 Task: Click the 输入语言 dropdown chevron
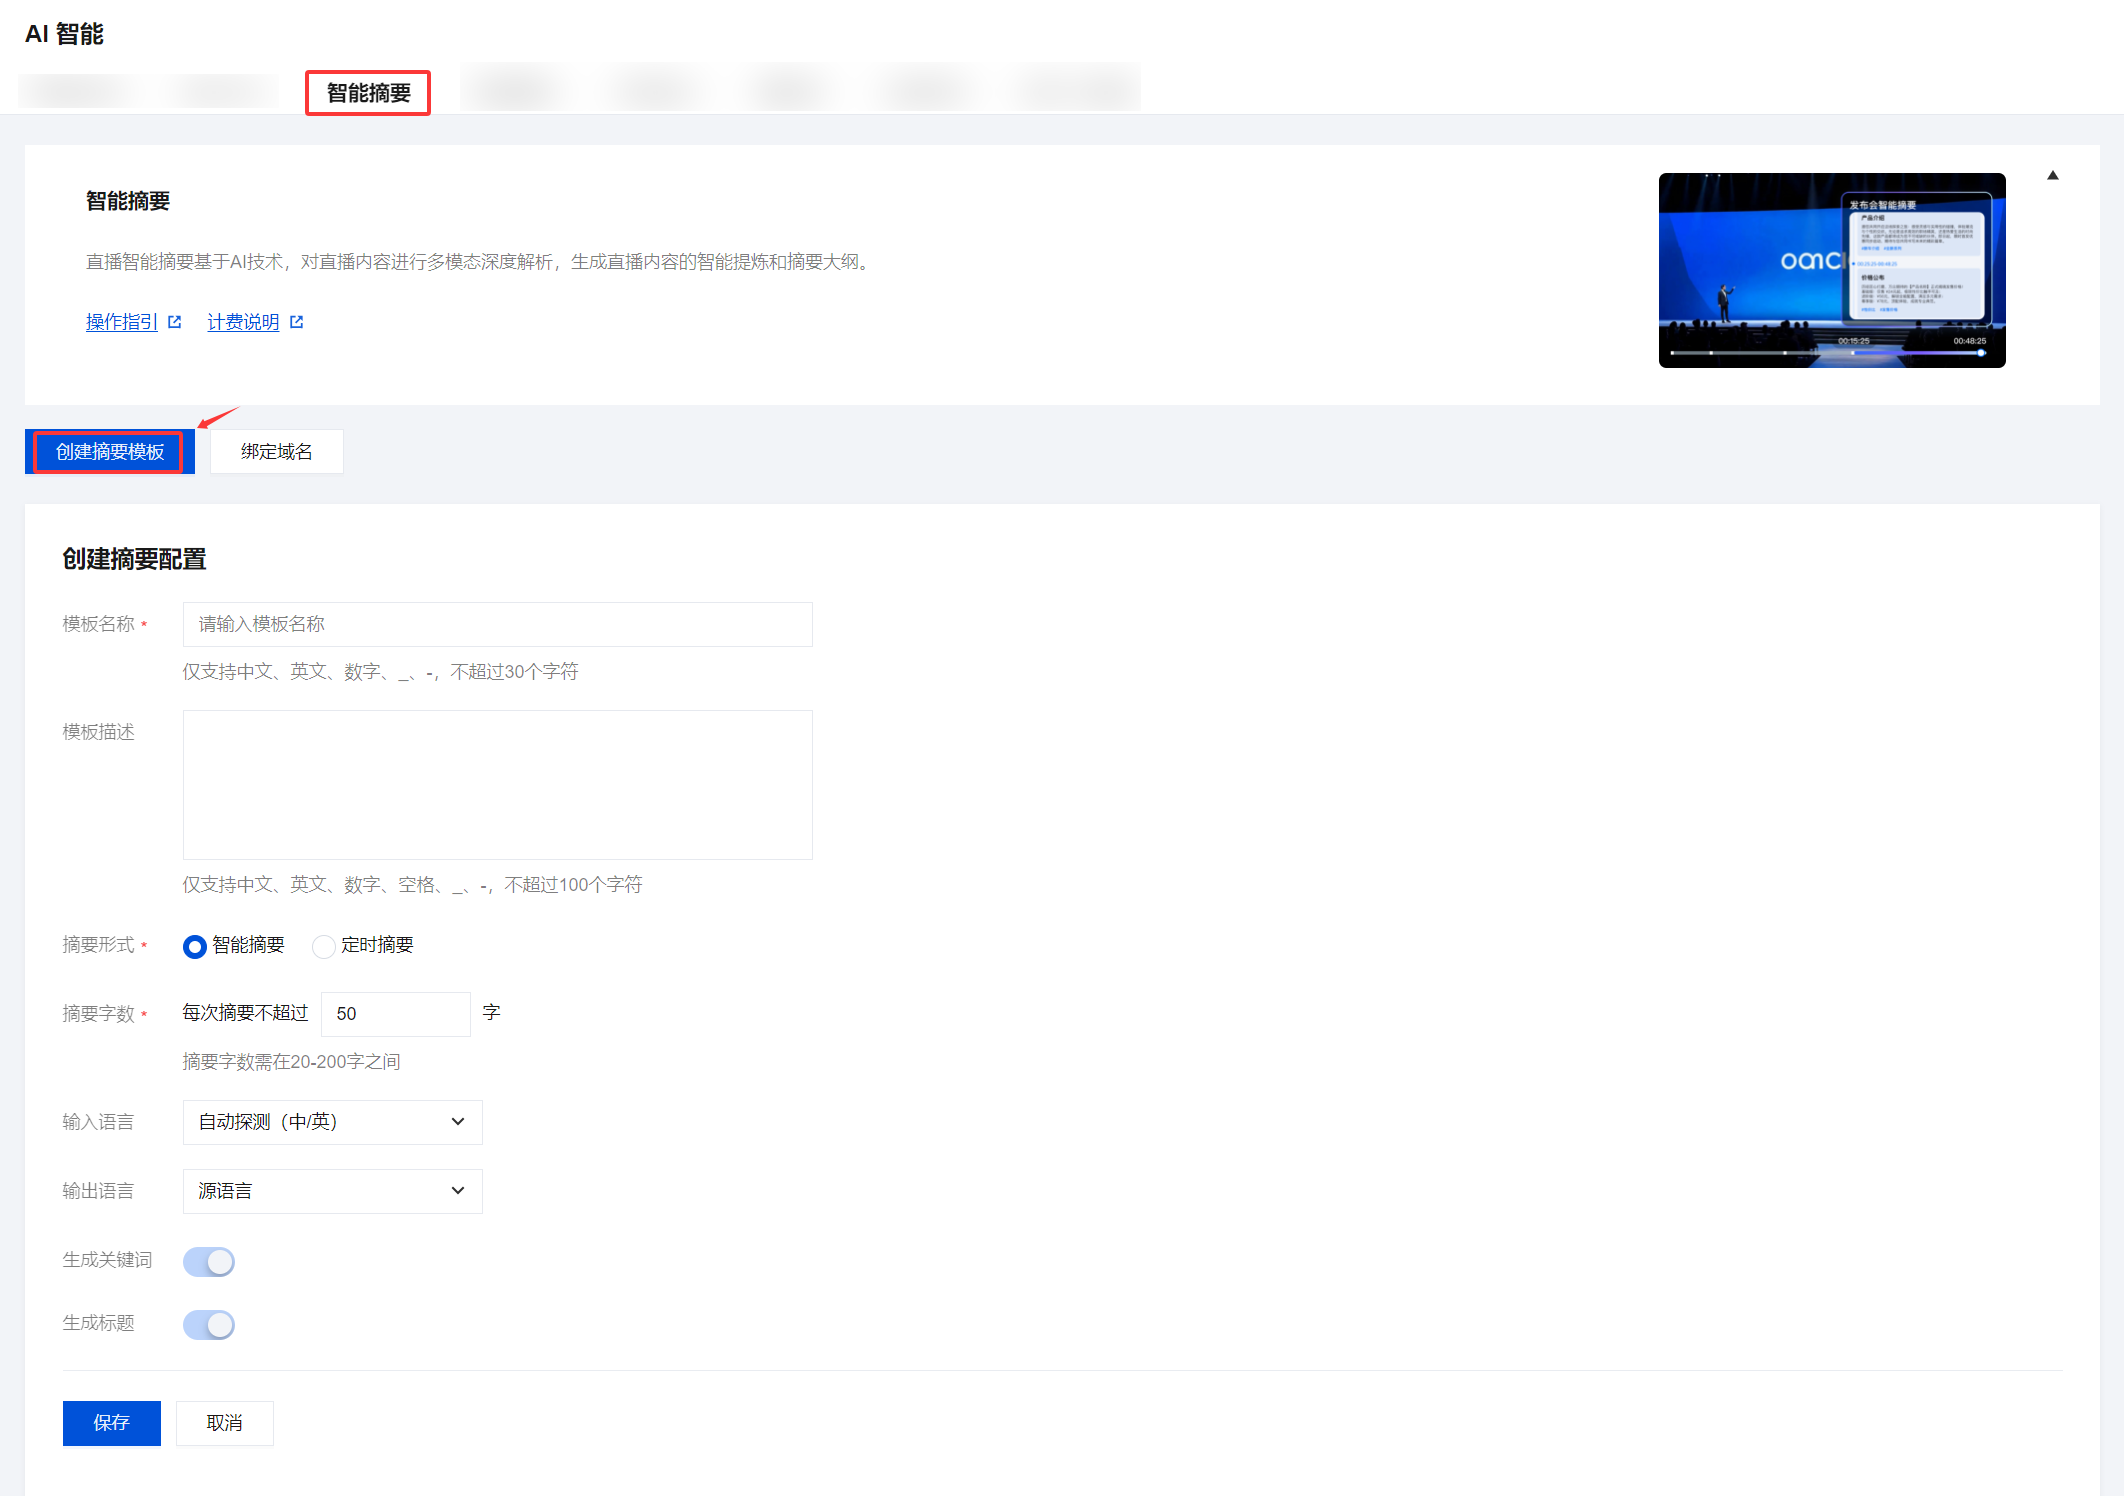tap(458, 1122)
